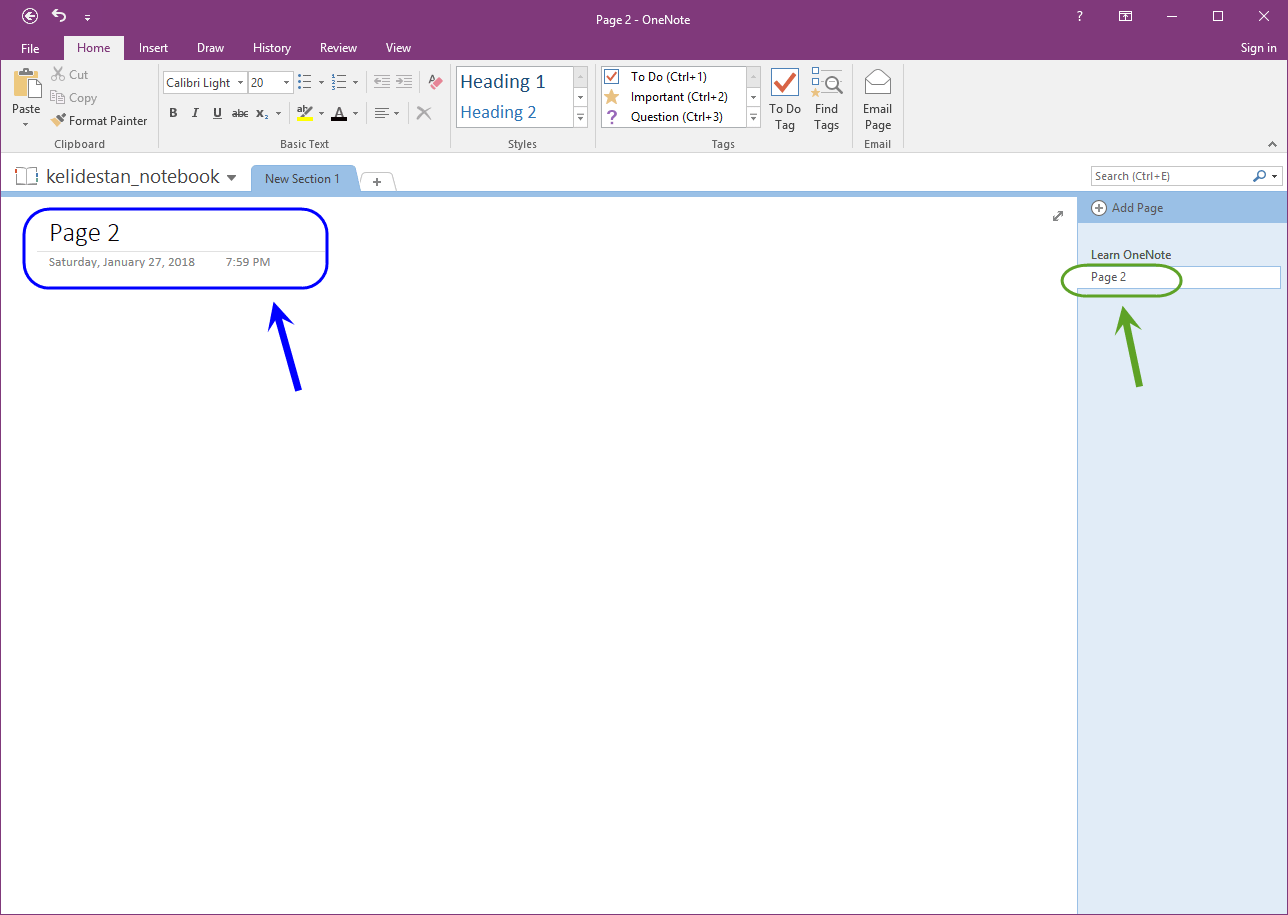Click the magnifier search icon
This screenshot has height=915, width=1288.
click(1259, 176)
